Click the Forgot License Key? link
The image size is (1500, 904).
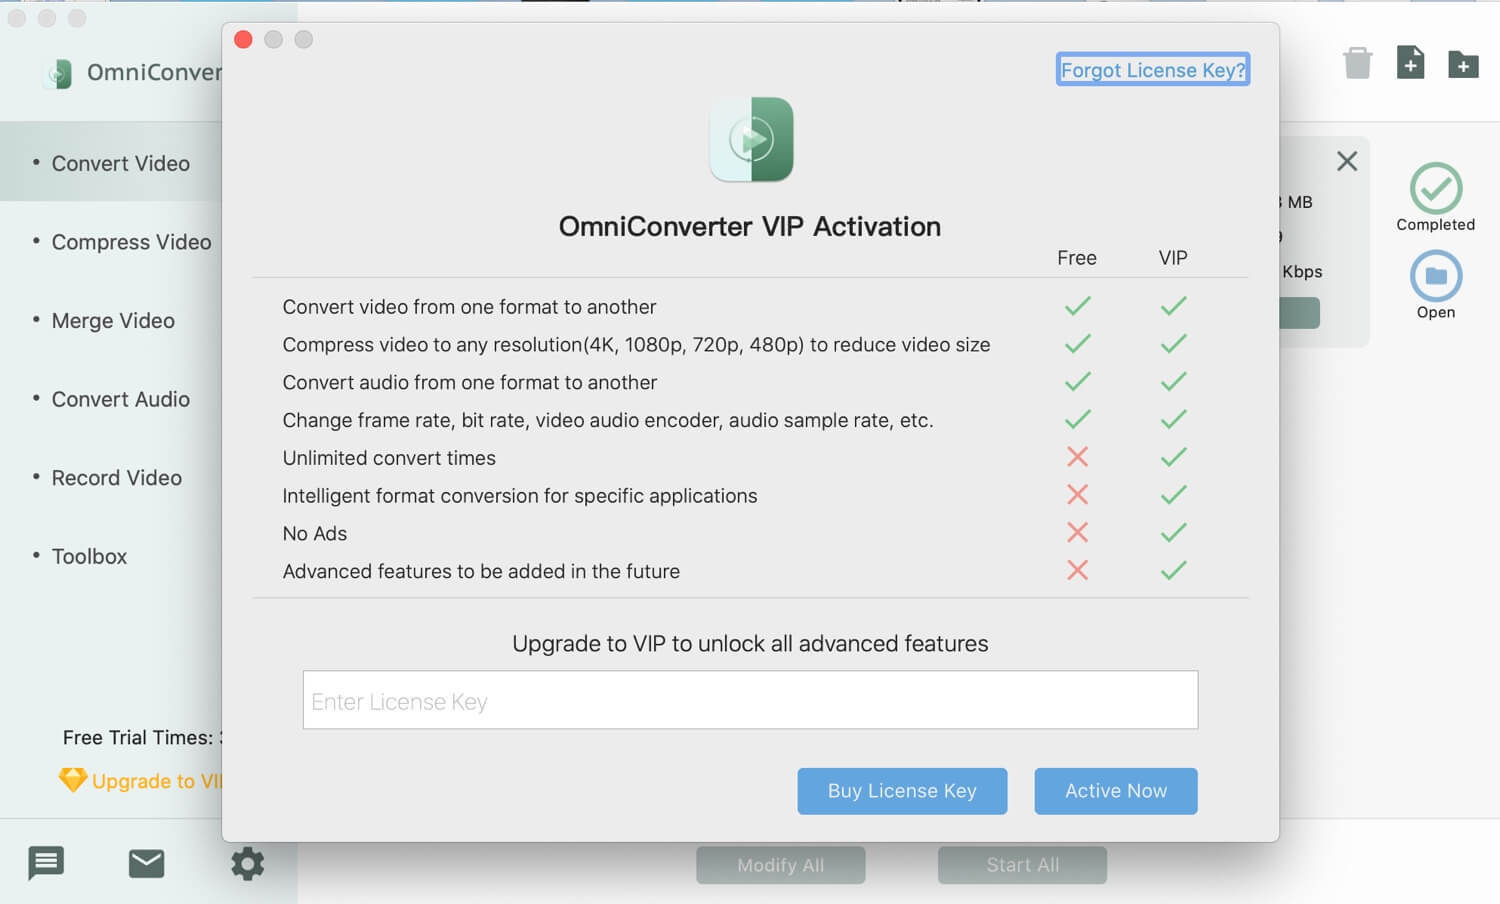(1153, 70)
